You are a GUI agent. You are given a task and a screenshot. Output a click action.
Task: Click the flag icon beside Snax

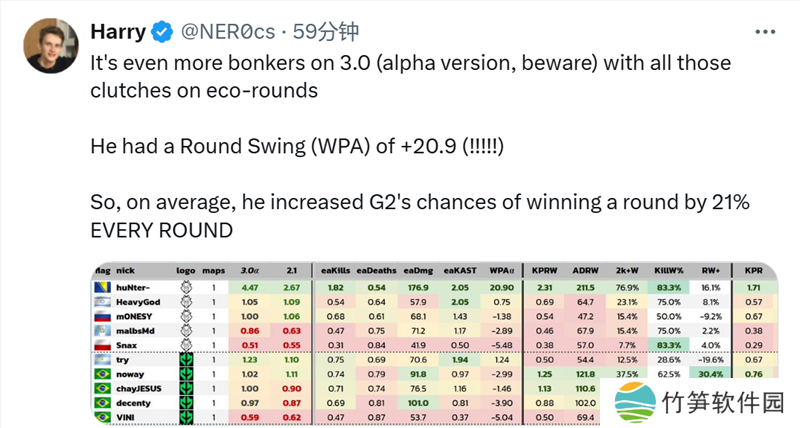pyautogui.click(x=101, y=345)
